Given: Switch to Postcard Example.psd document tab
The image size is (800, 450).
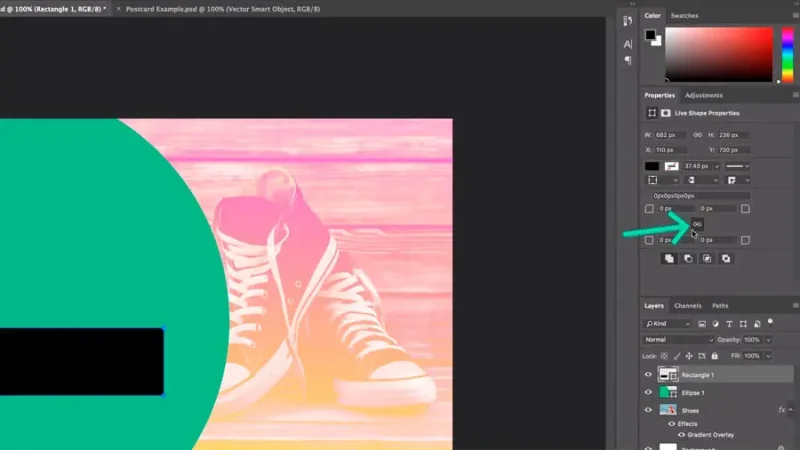Looking at the screenshot, I should [223, 9].
